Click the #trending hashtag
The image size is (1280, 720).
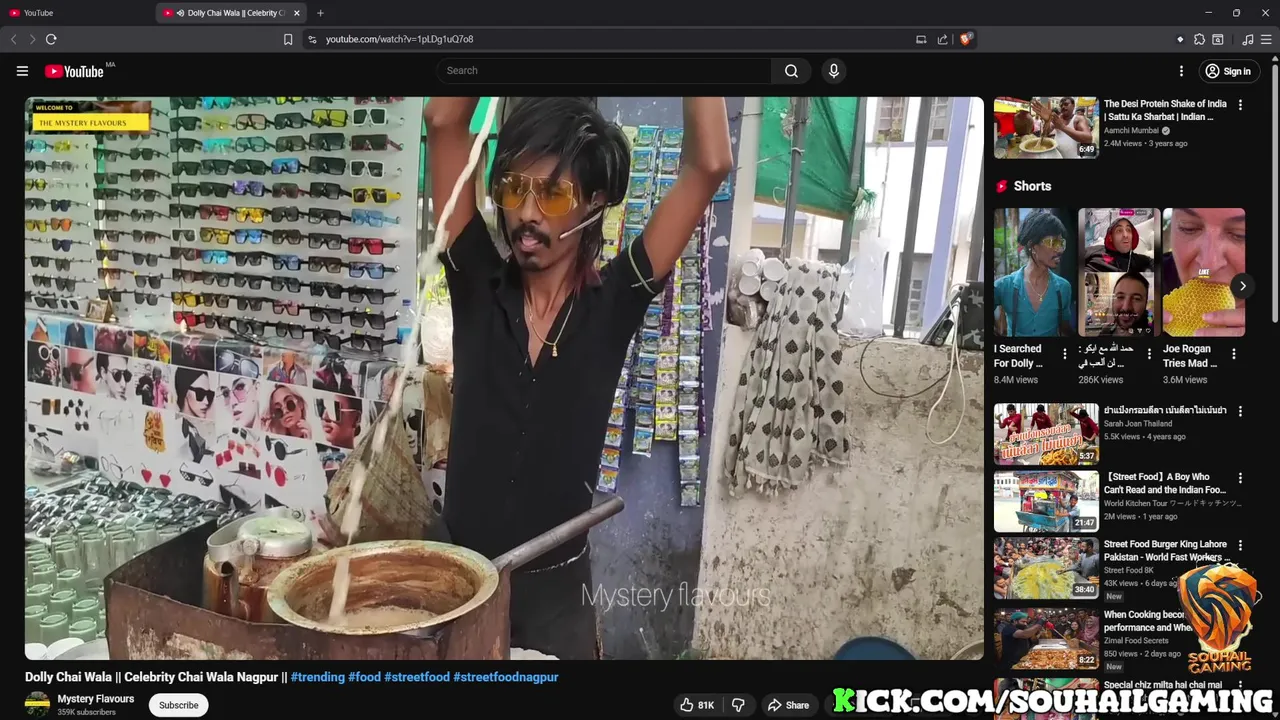point(318,677)
